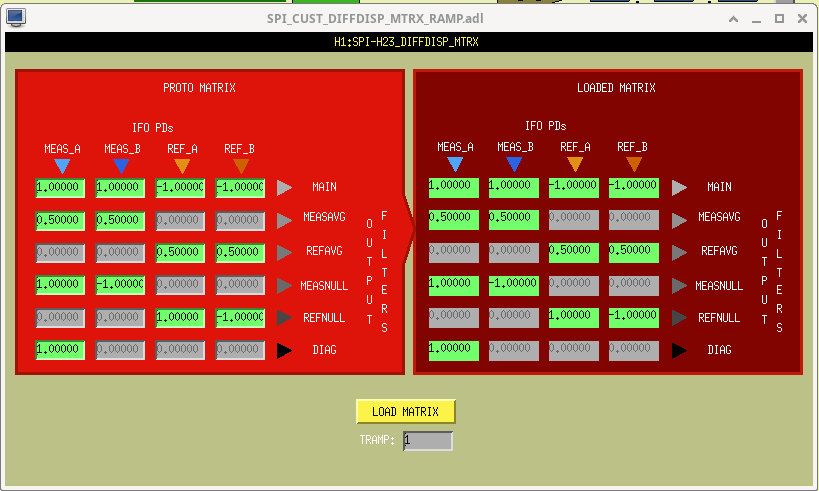Click the TRAMP input field
The image size is (819, 491).
click(428, 441)
